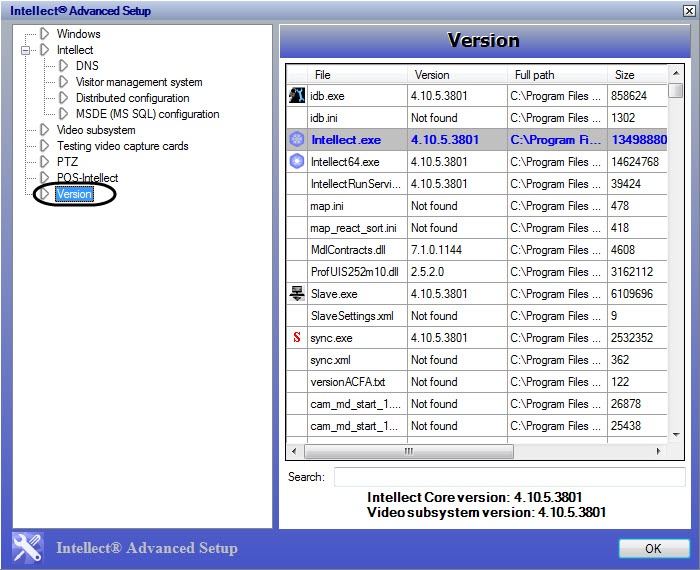Select PTZ in the tree
Viewport: 700px width, 570px height.
click(x=67, y=162)
